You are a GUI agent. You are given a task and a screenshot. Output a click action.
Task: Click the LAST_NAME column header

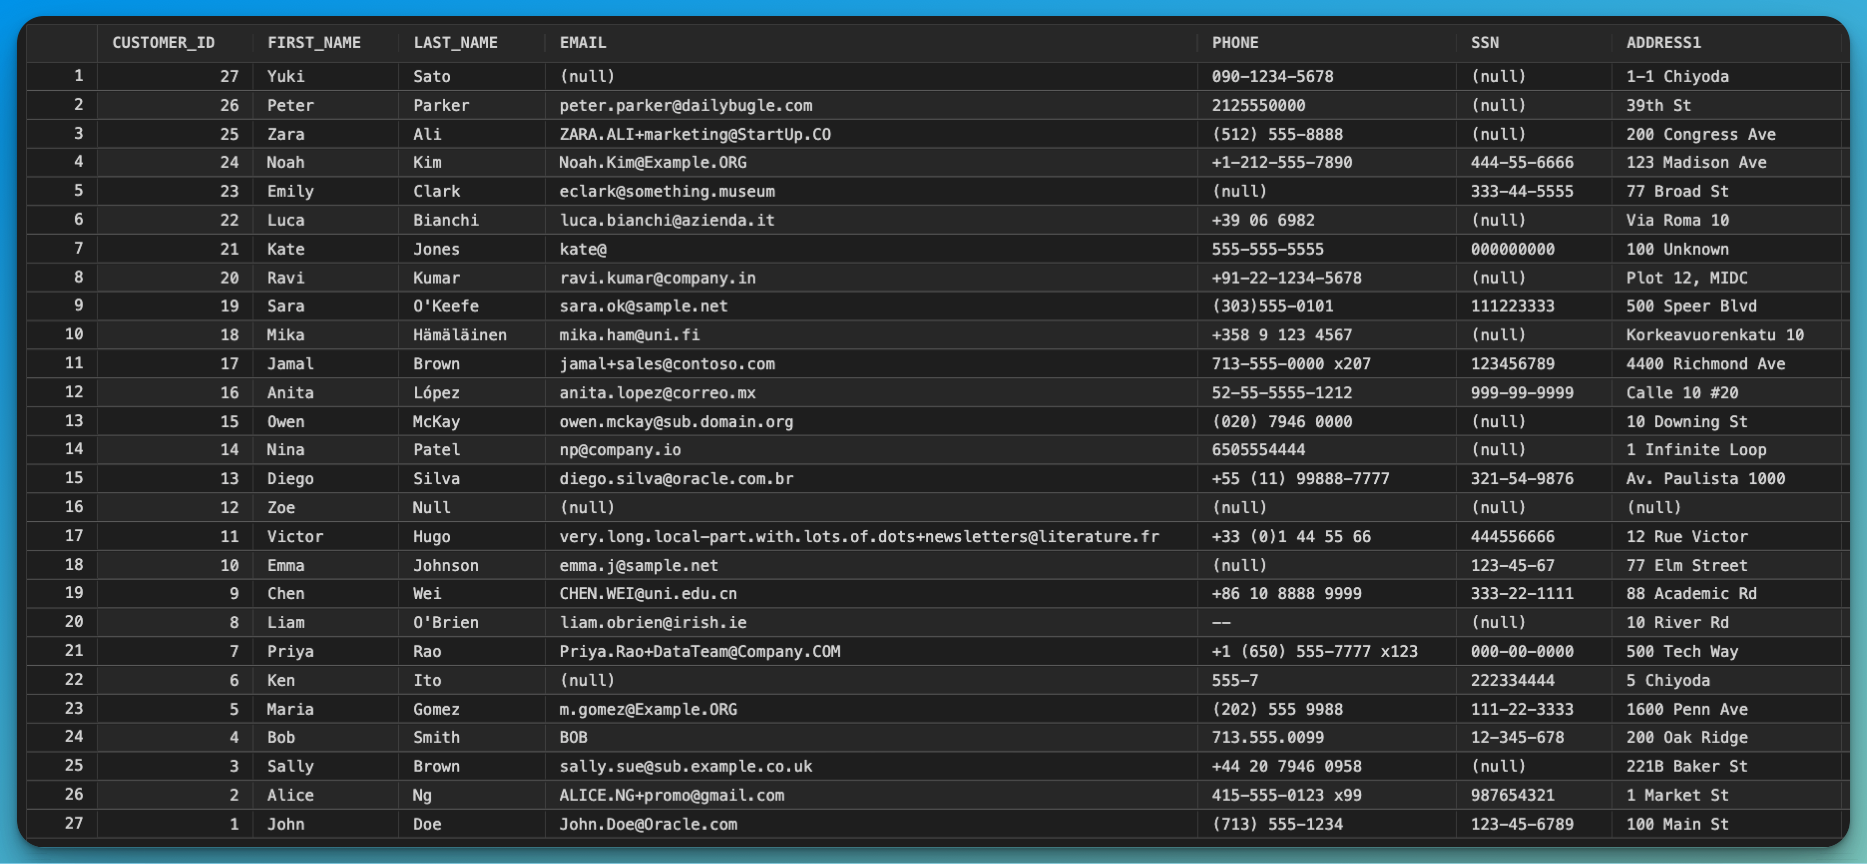click(x=455, y=43)
